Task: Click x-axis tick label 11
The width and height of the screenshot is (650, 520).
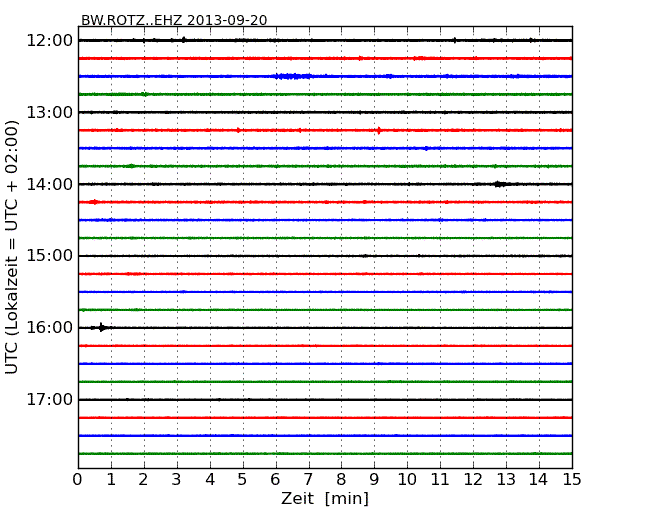Action: [x=440, y=480]
